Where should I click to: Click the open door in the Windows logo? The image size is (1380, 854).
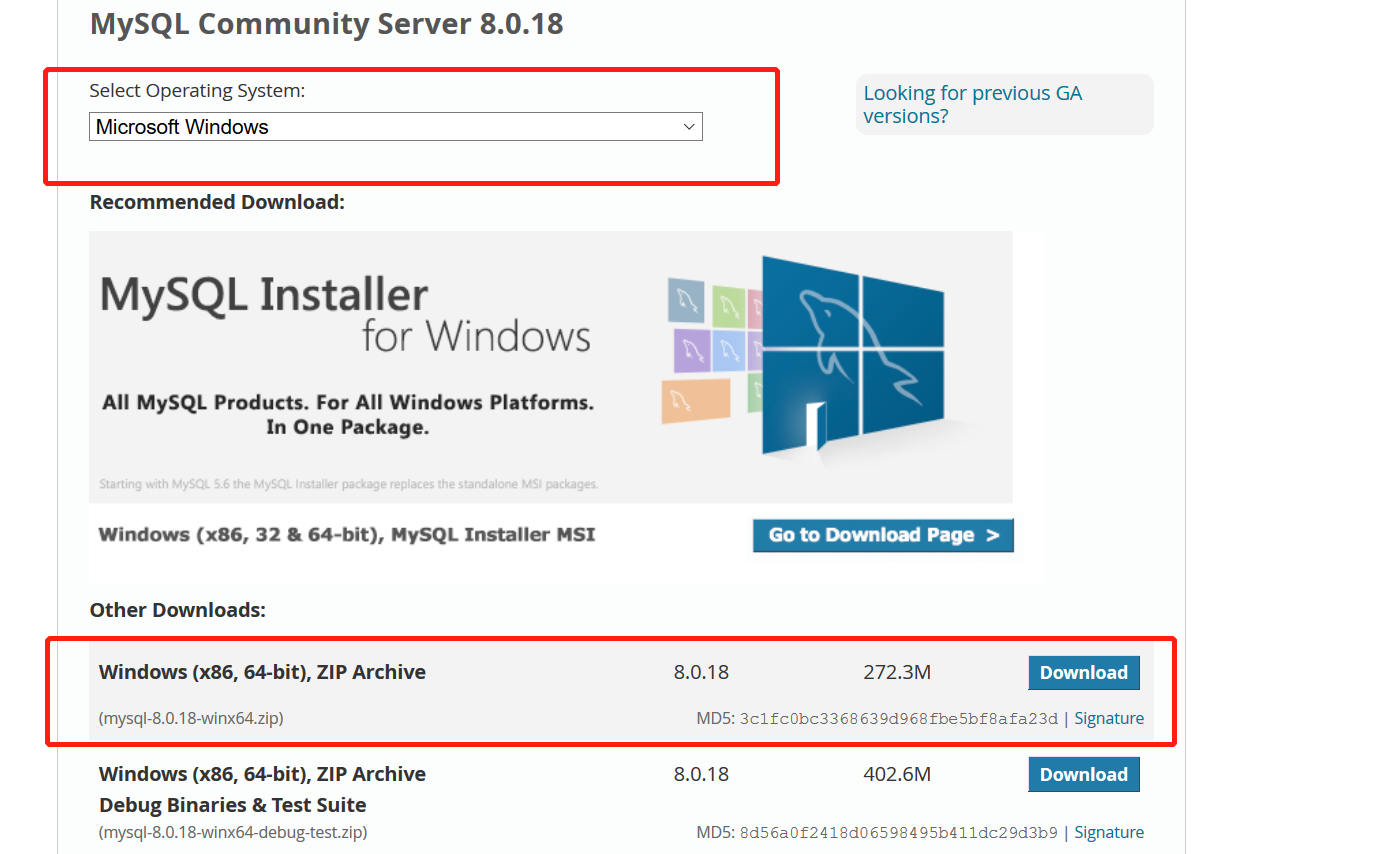click(x=815, y=423)
